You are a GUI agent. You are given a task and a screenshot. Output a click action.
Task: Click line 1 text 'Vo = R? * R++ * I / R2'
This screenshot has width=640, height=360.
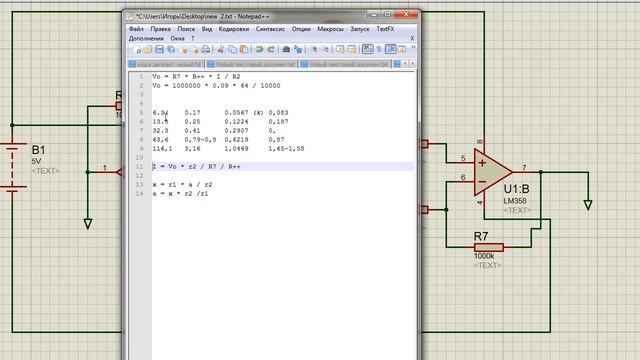196,77
